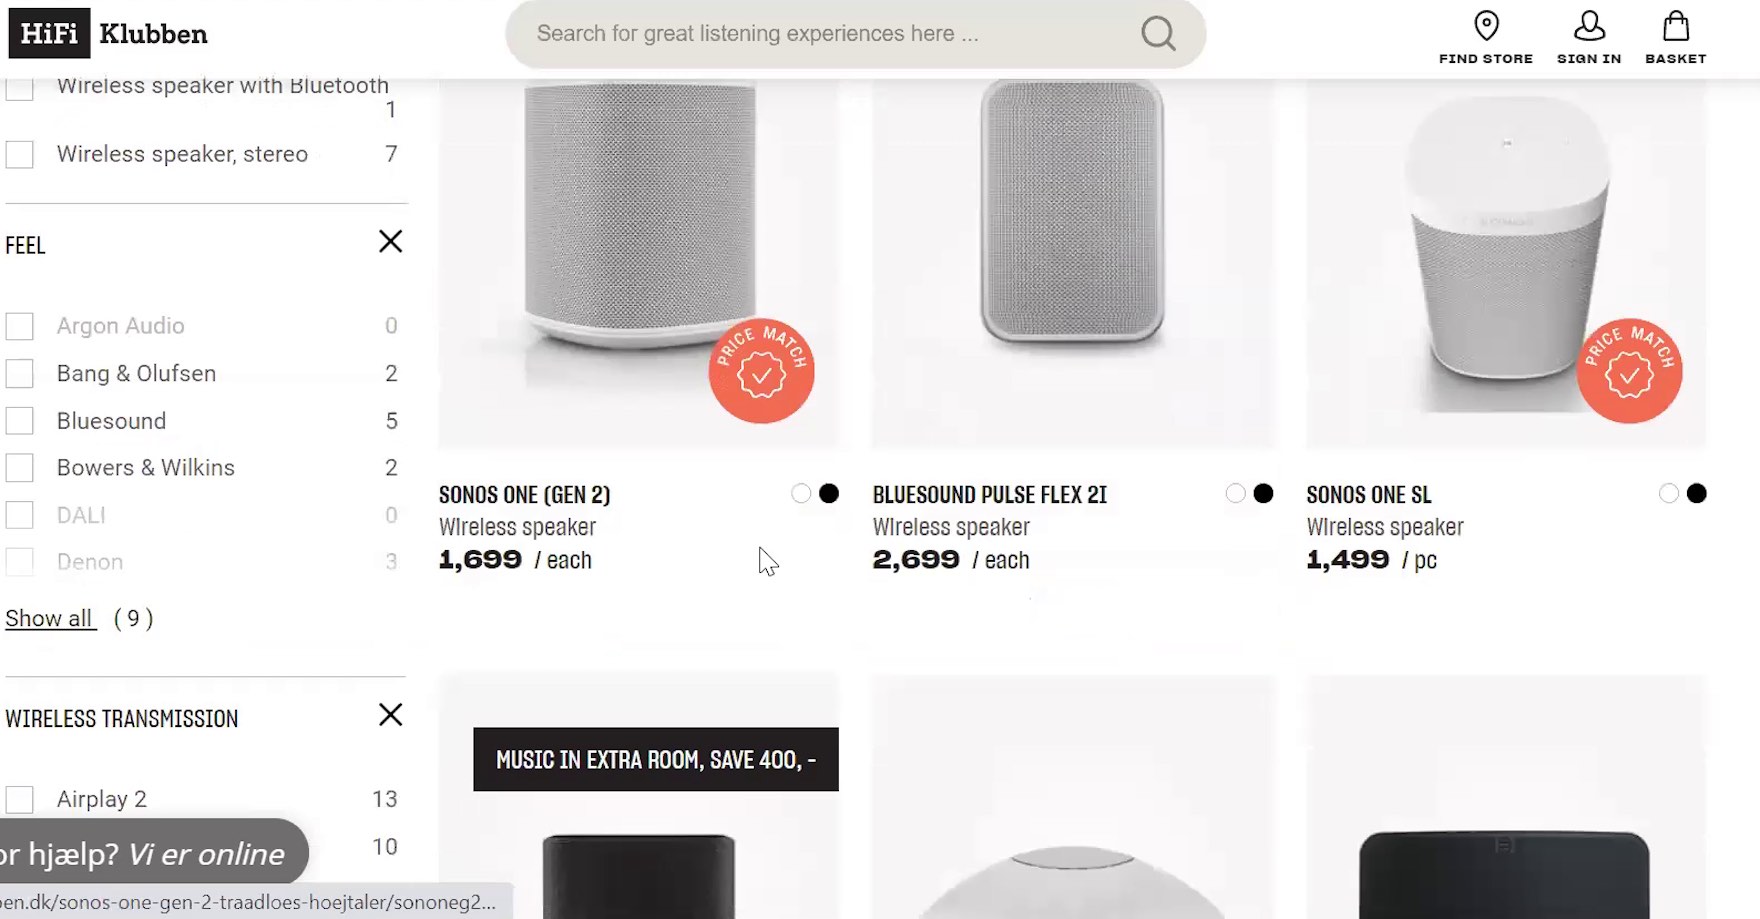The height and width of the screenshot is (919, 1760).
Task: Collapse the Wireless Transmission filter section
Action: [x=390, y=715]
